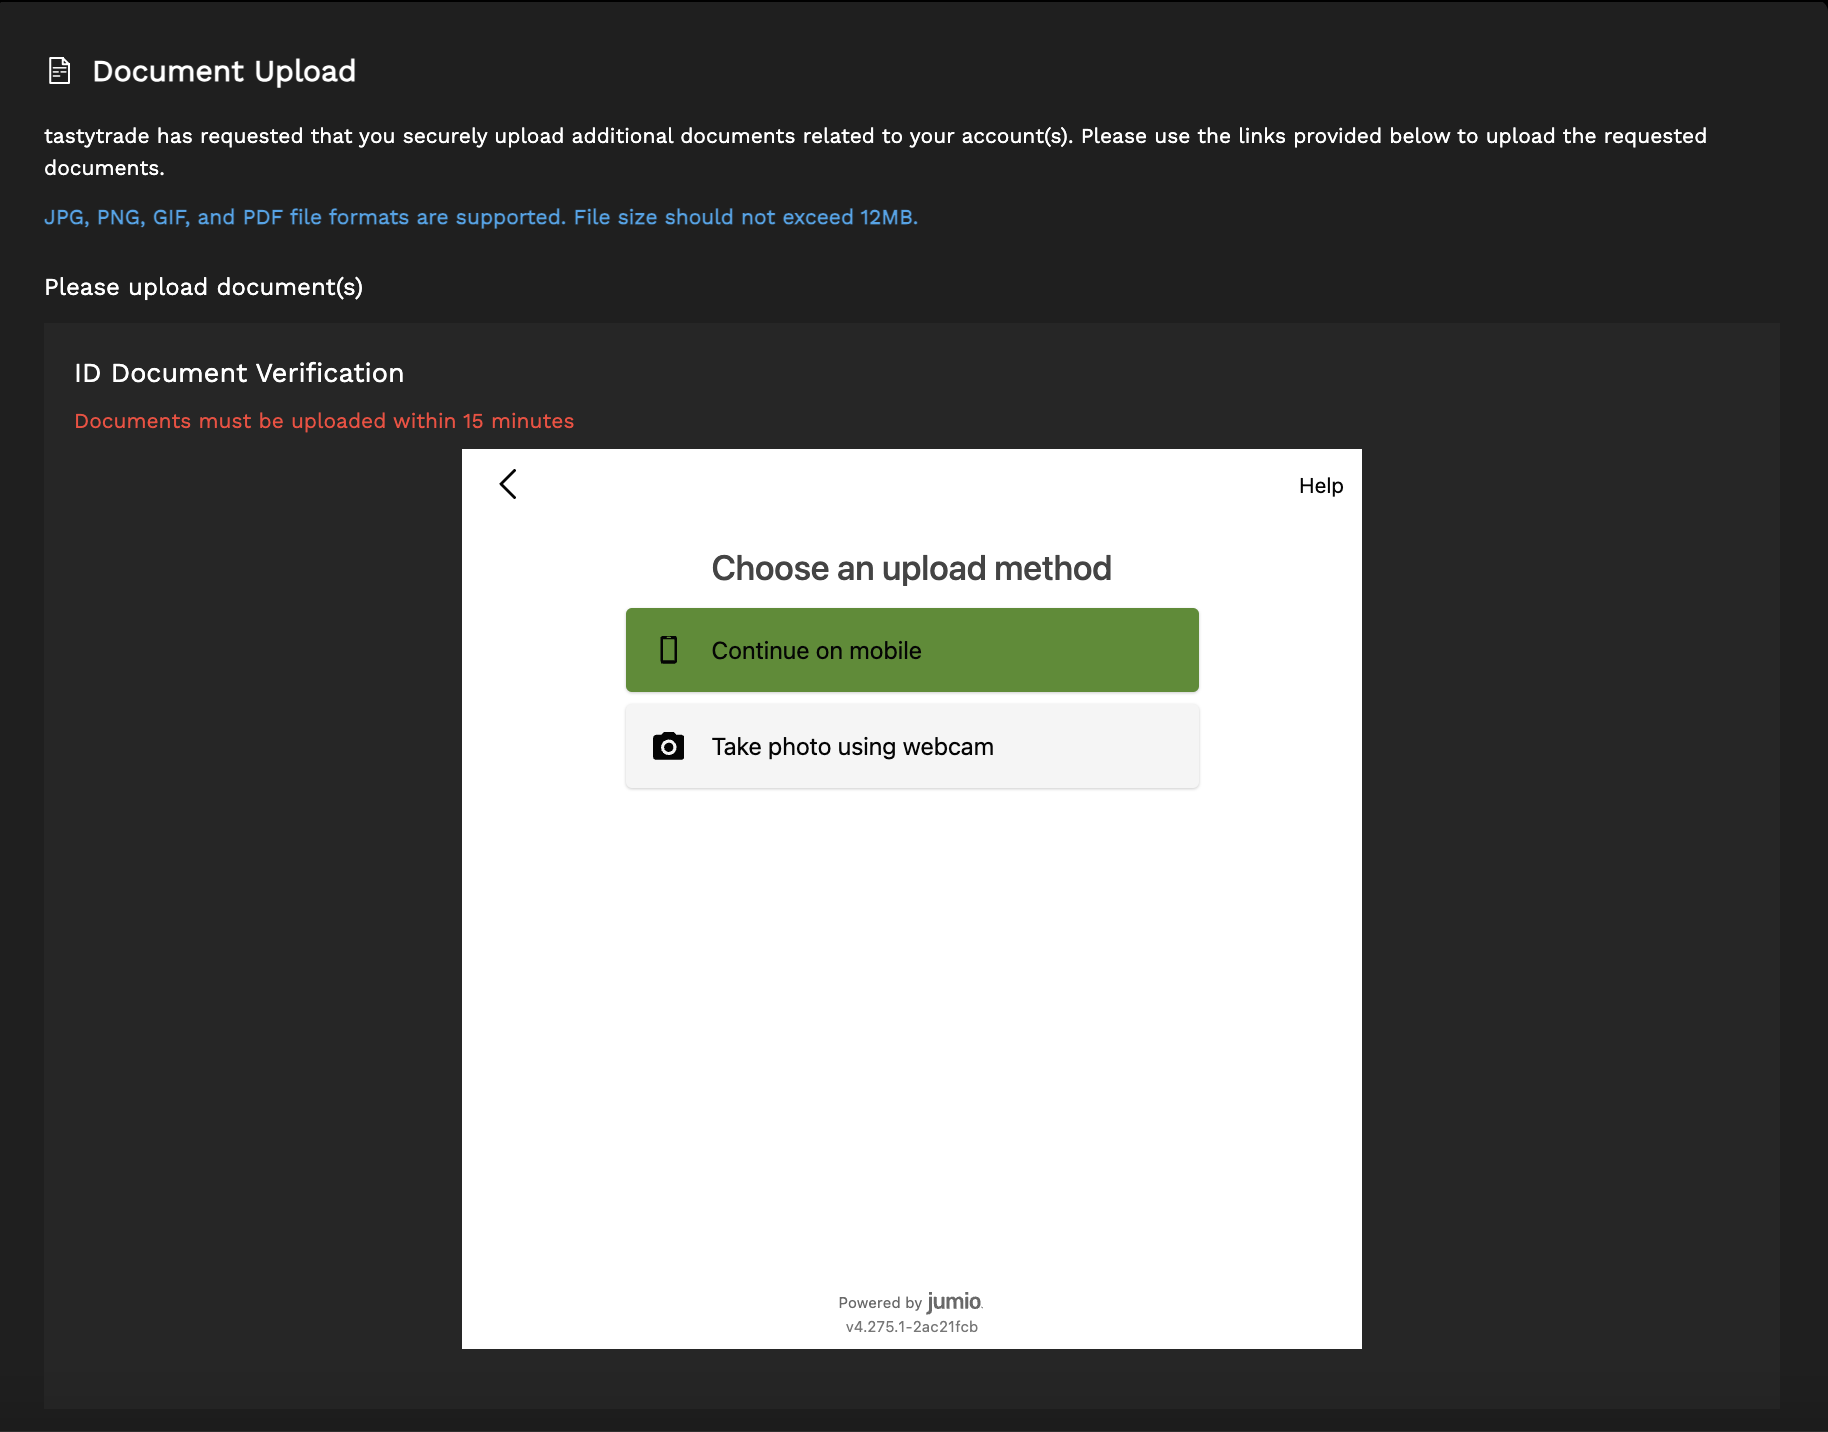1828x1432 pixels.
Task: Open the Help link
Action: [1320, 485]
